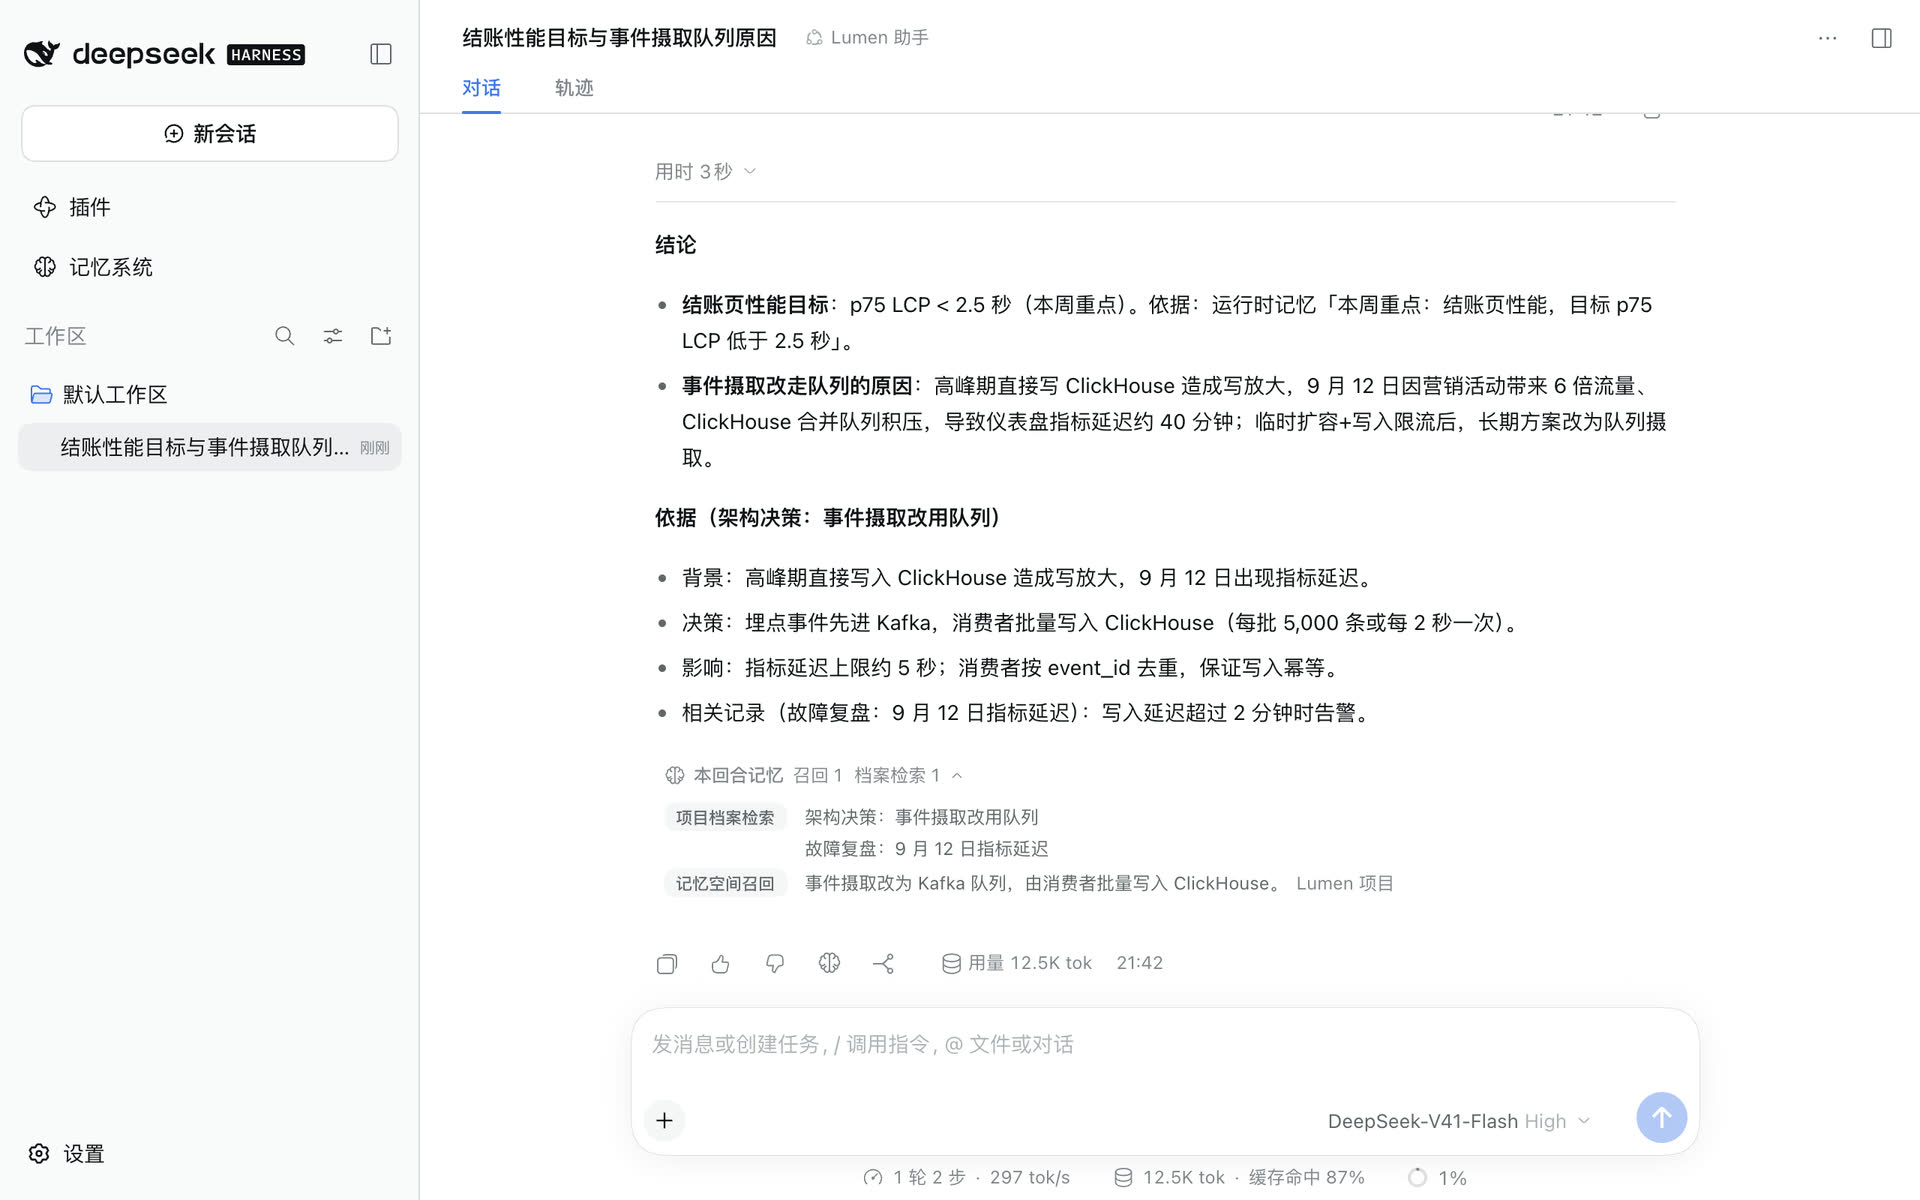Click the Lumen 项目 label in memory recall
The image size is (1920, 1200).
[x=1344, y=883]
